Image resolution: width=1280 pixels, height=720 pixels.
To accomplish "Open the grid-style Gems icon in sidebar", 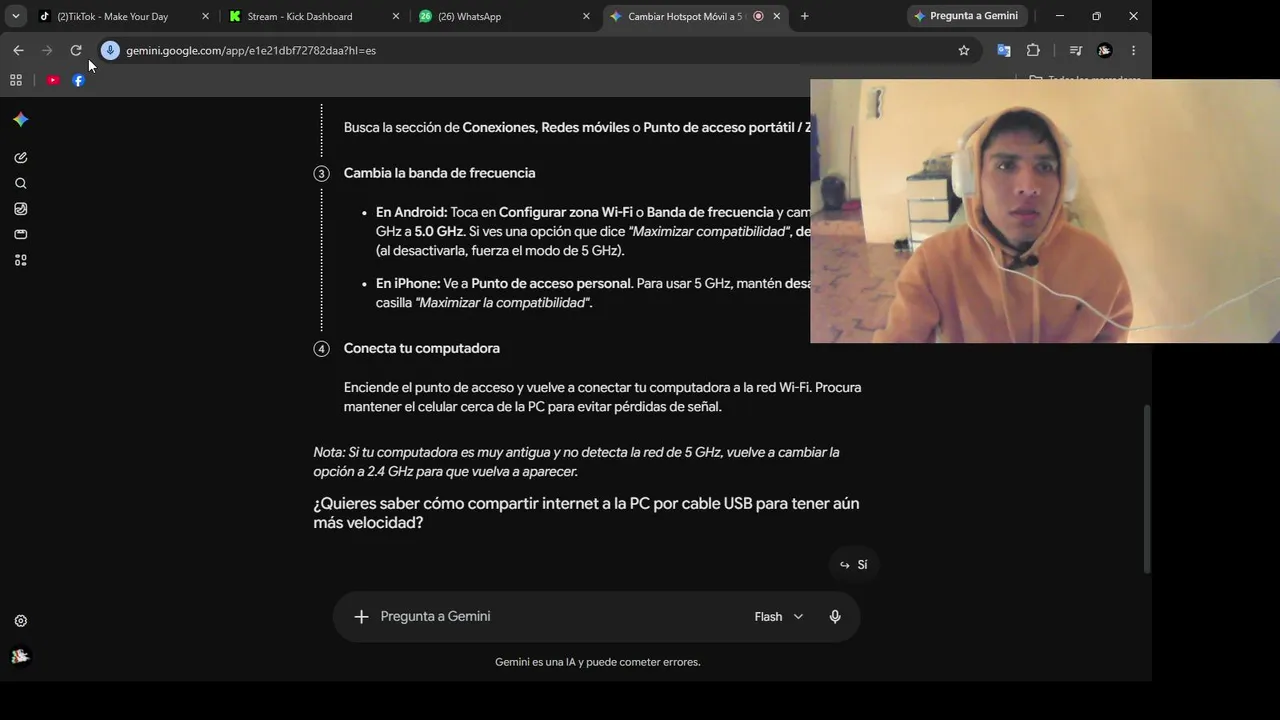I will pos(21,260).
